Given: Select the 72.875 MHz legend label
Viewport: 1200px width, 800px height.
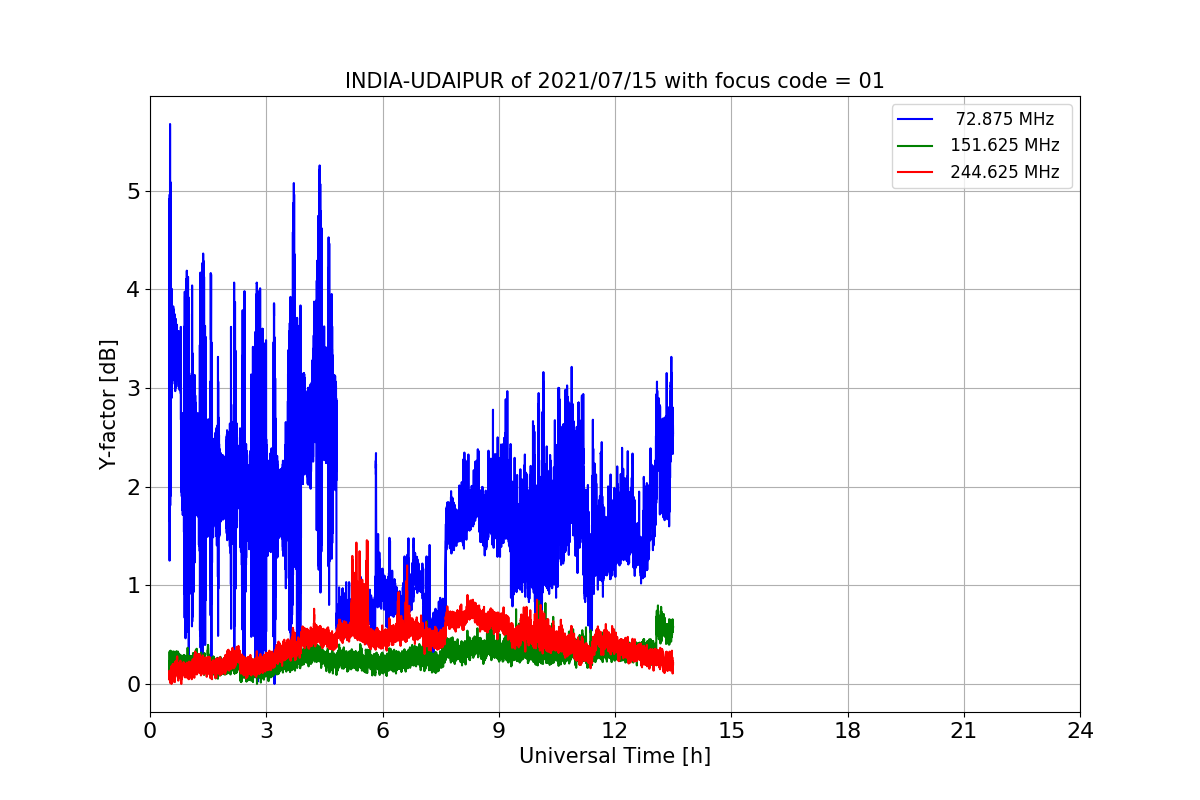Looking at the screenshot, I should coord(1005,119).
